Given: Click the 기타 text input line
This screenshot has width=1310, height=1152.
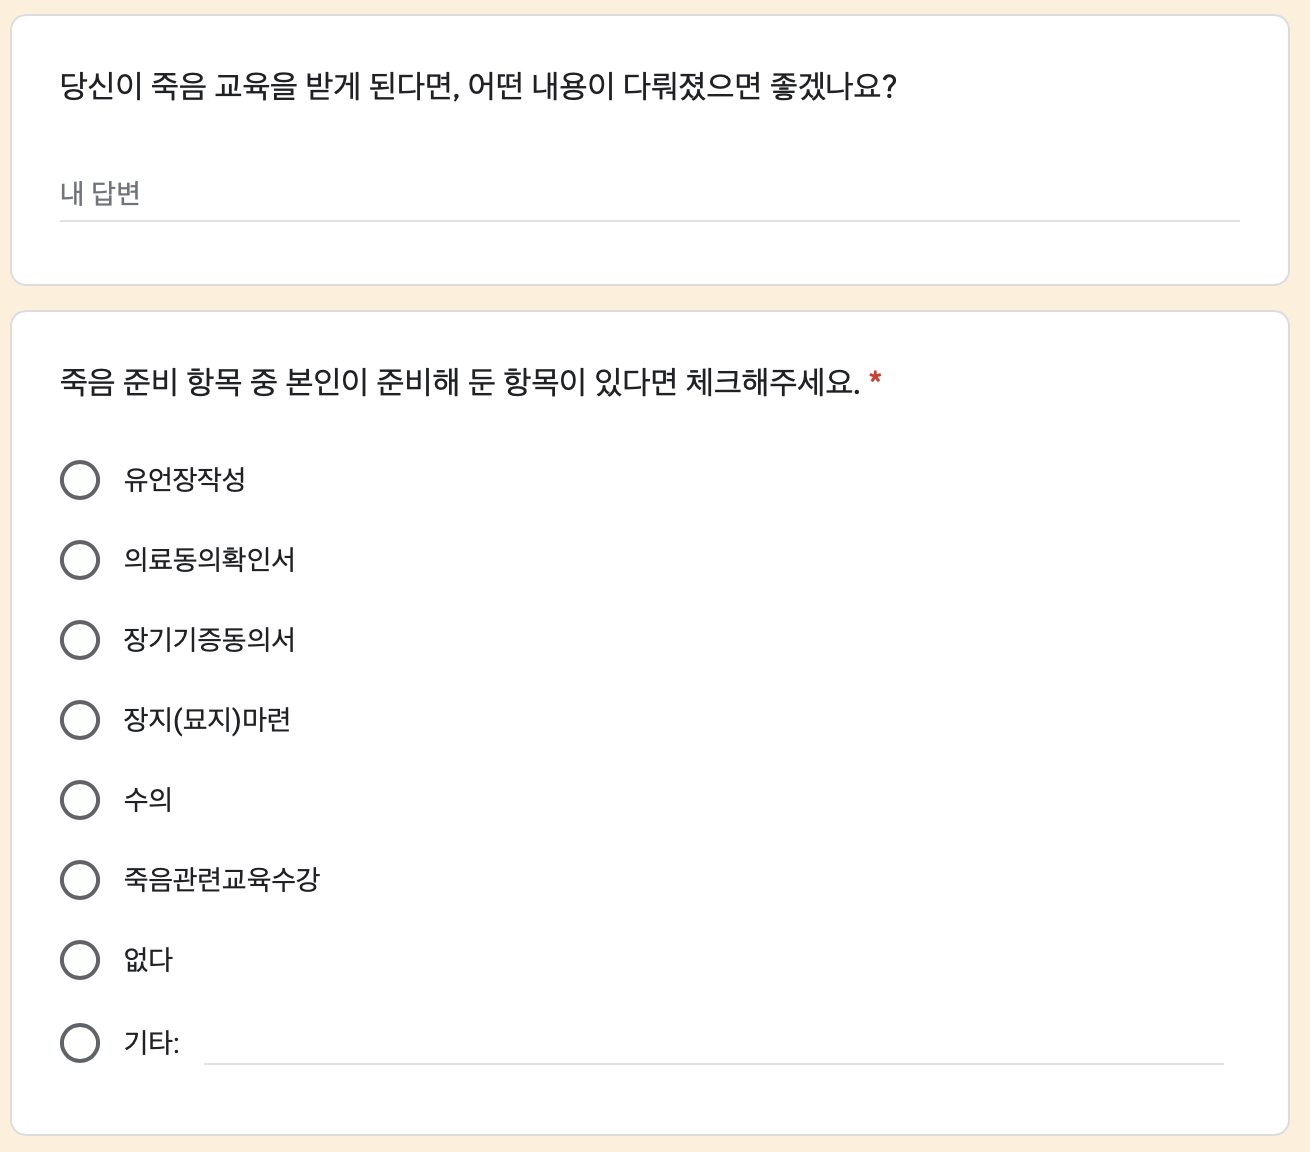Looking at the screenshot, I should pyautogui.click(x=714, y=1044).
